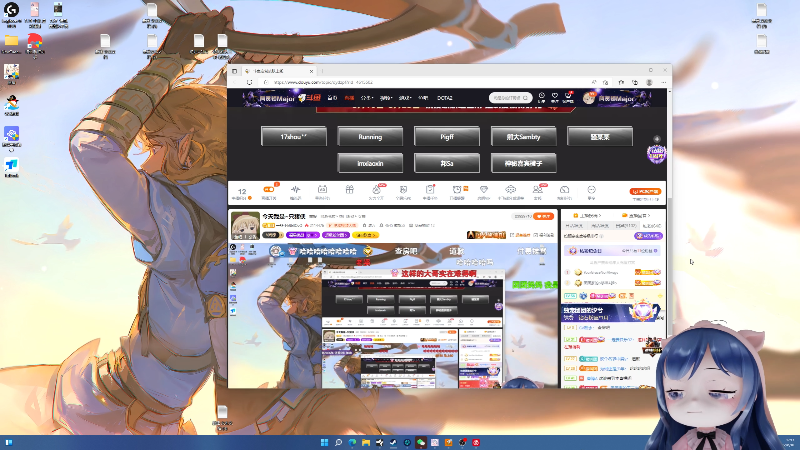Click the diamond icon in activity bar

(483, 191)
